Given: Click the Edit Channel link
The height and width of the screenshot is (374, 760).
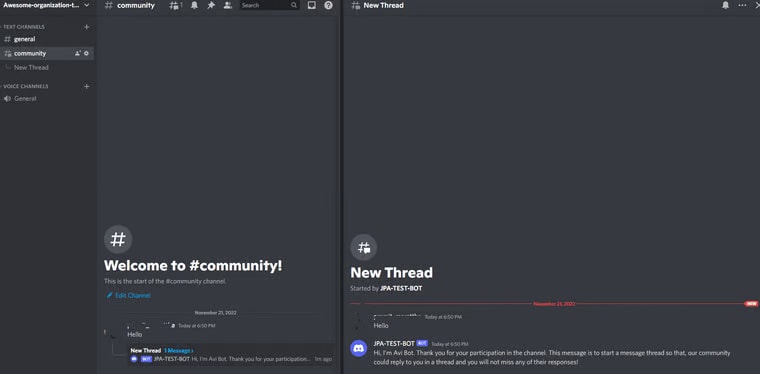Looking at the screenshot, I should point(128,295).
